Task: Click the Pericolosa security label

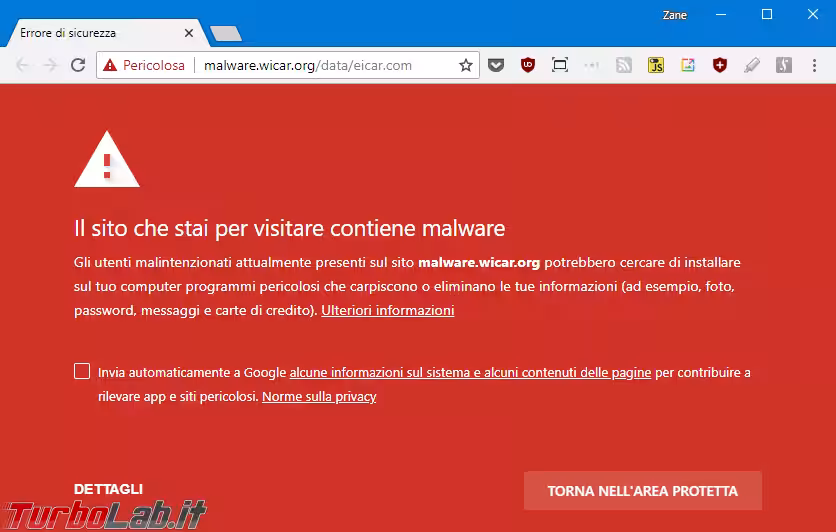Action: (154, 65)
